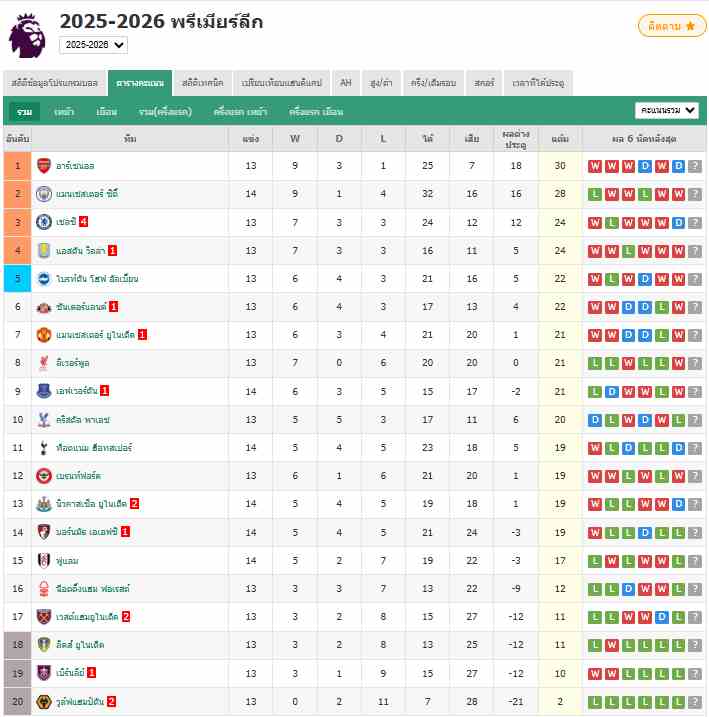This screenshot has height=717, width=709.
Task: Click the ติดตาม follow button with star
Action: click(672, 26)
